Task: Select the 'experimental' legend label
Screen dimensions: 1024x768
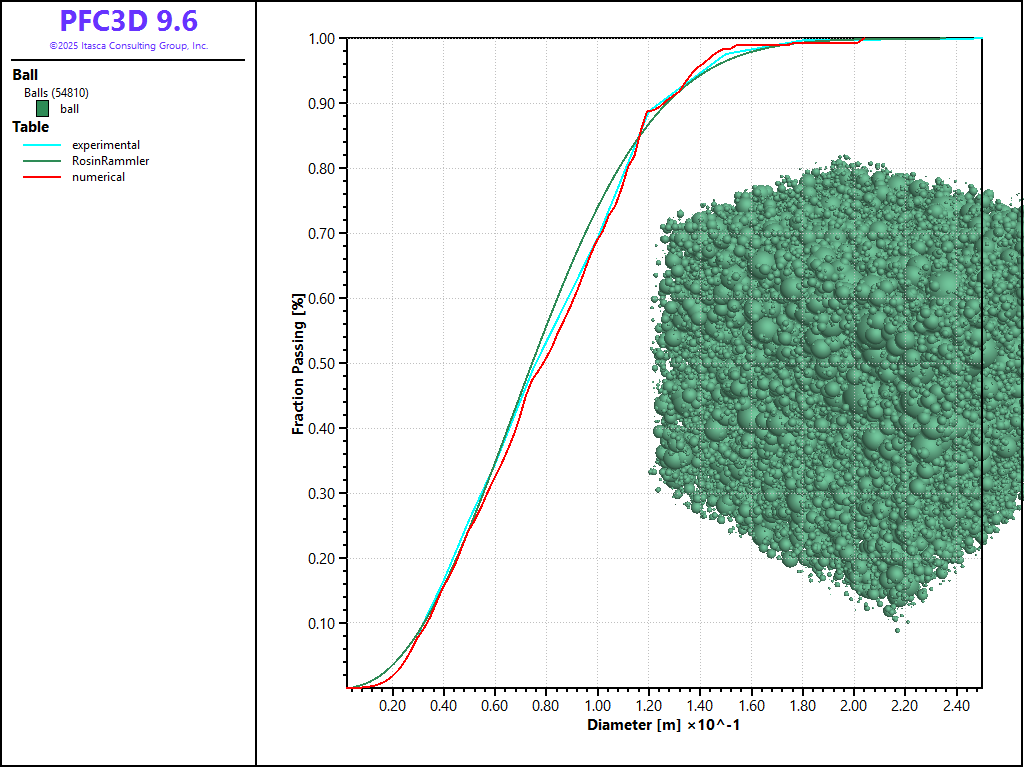Action: 106,145
